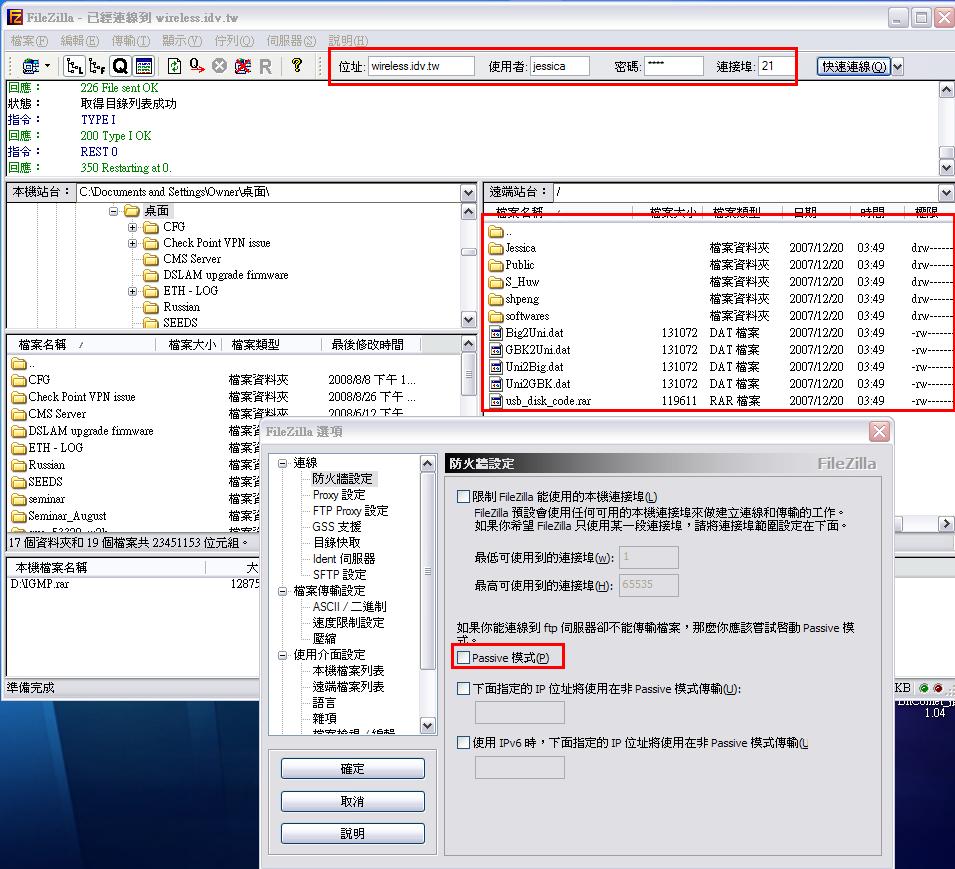Tick the 使用 IPv6 時 IP address checkbox

click(463, 743)
